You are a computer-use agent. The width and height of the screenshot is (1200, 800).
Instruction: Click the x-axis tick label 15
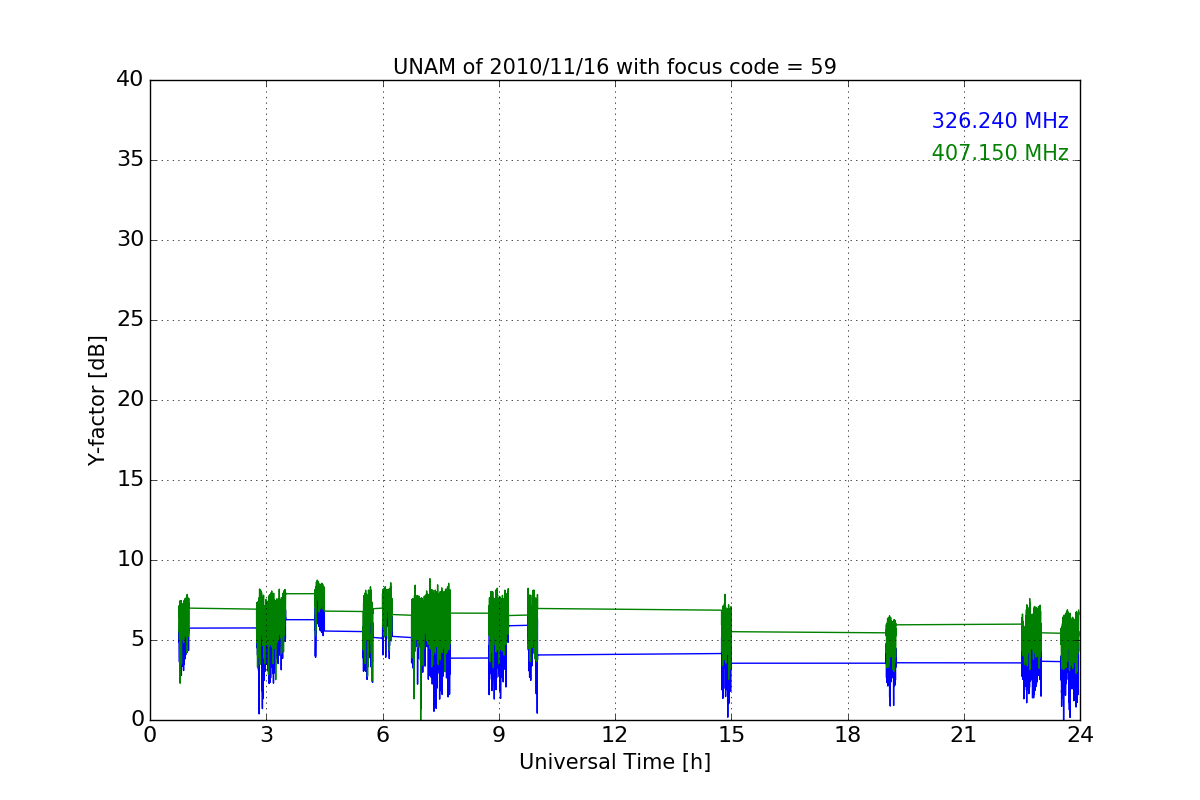click(x=731, y=734)
